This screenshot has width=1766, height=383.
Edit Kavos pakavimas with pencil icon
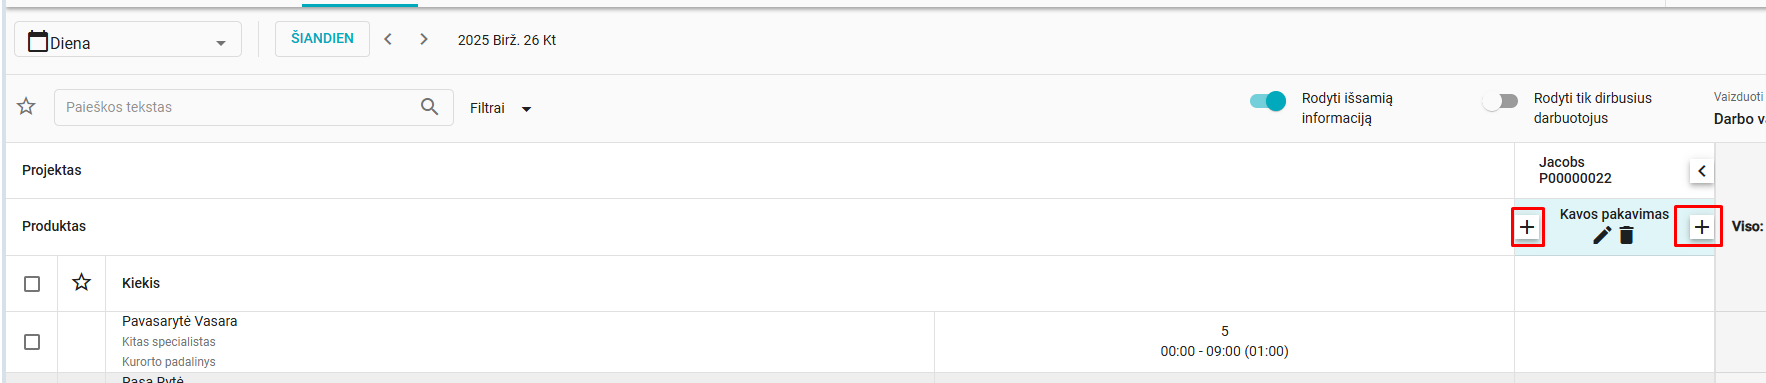tap(1602, 235)
